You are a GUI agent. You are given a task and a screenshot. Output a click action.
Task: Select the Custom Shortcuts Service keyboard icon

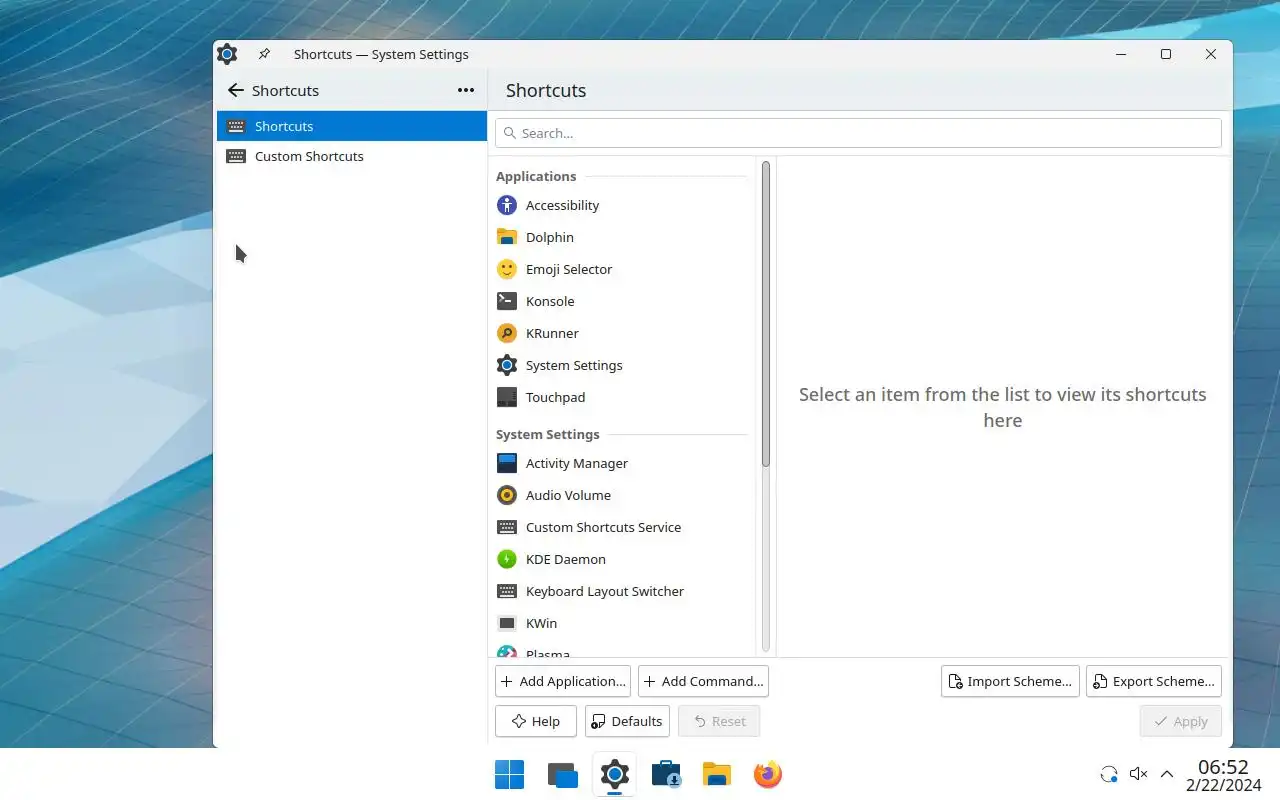[507, 527]
